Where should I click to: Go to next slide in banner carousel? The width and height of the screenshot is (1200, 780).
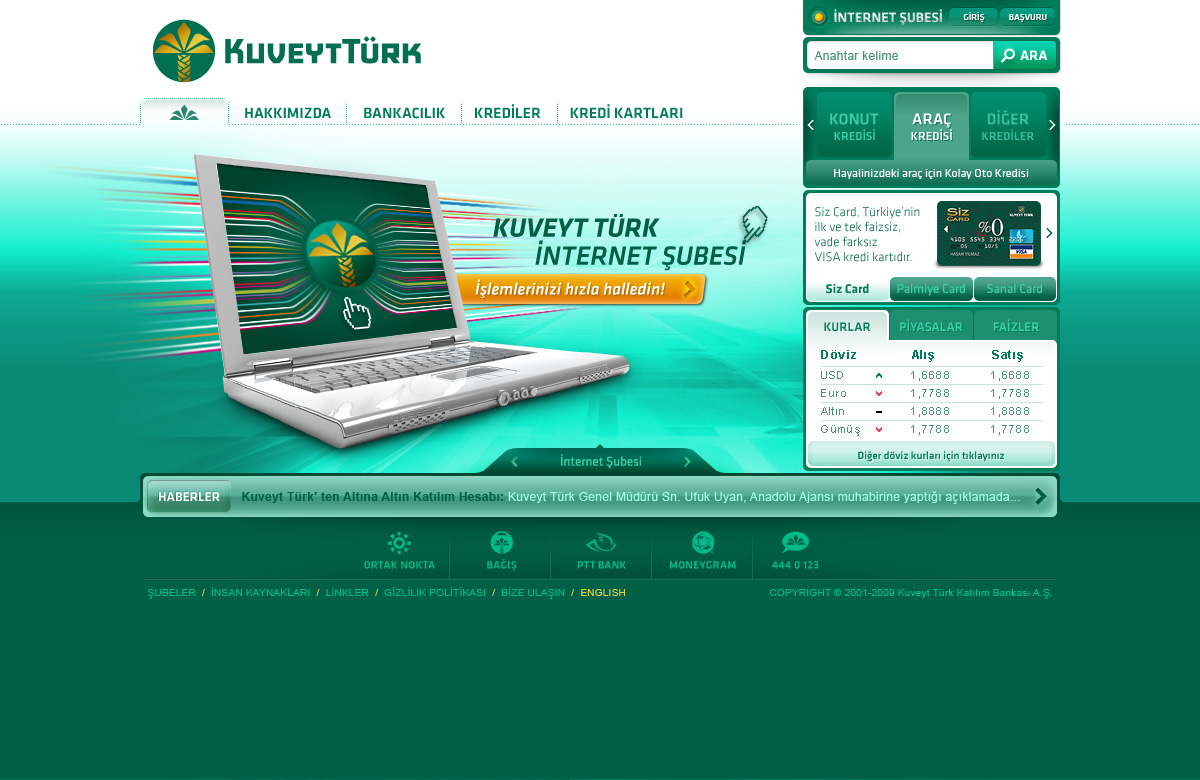coord(687,462)
